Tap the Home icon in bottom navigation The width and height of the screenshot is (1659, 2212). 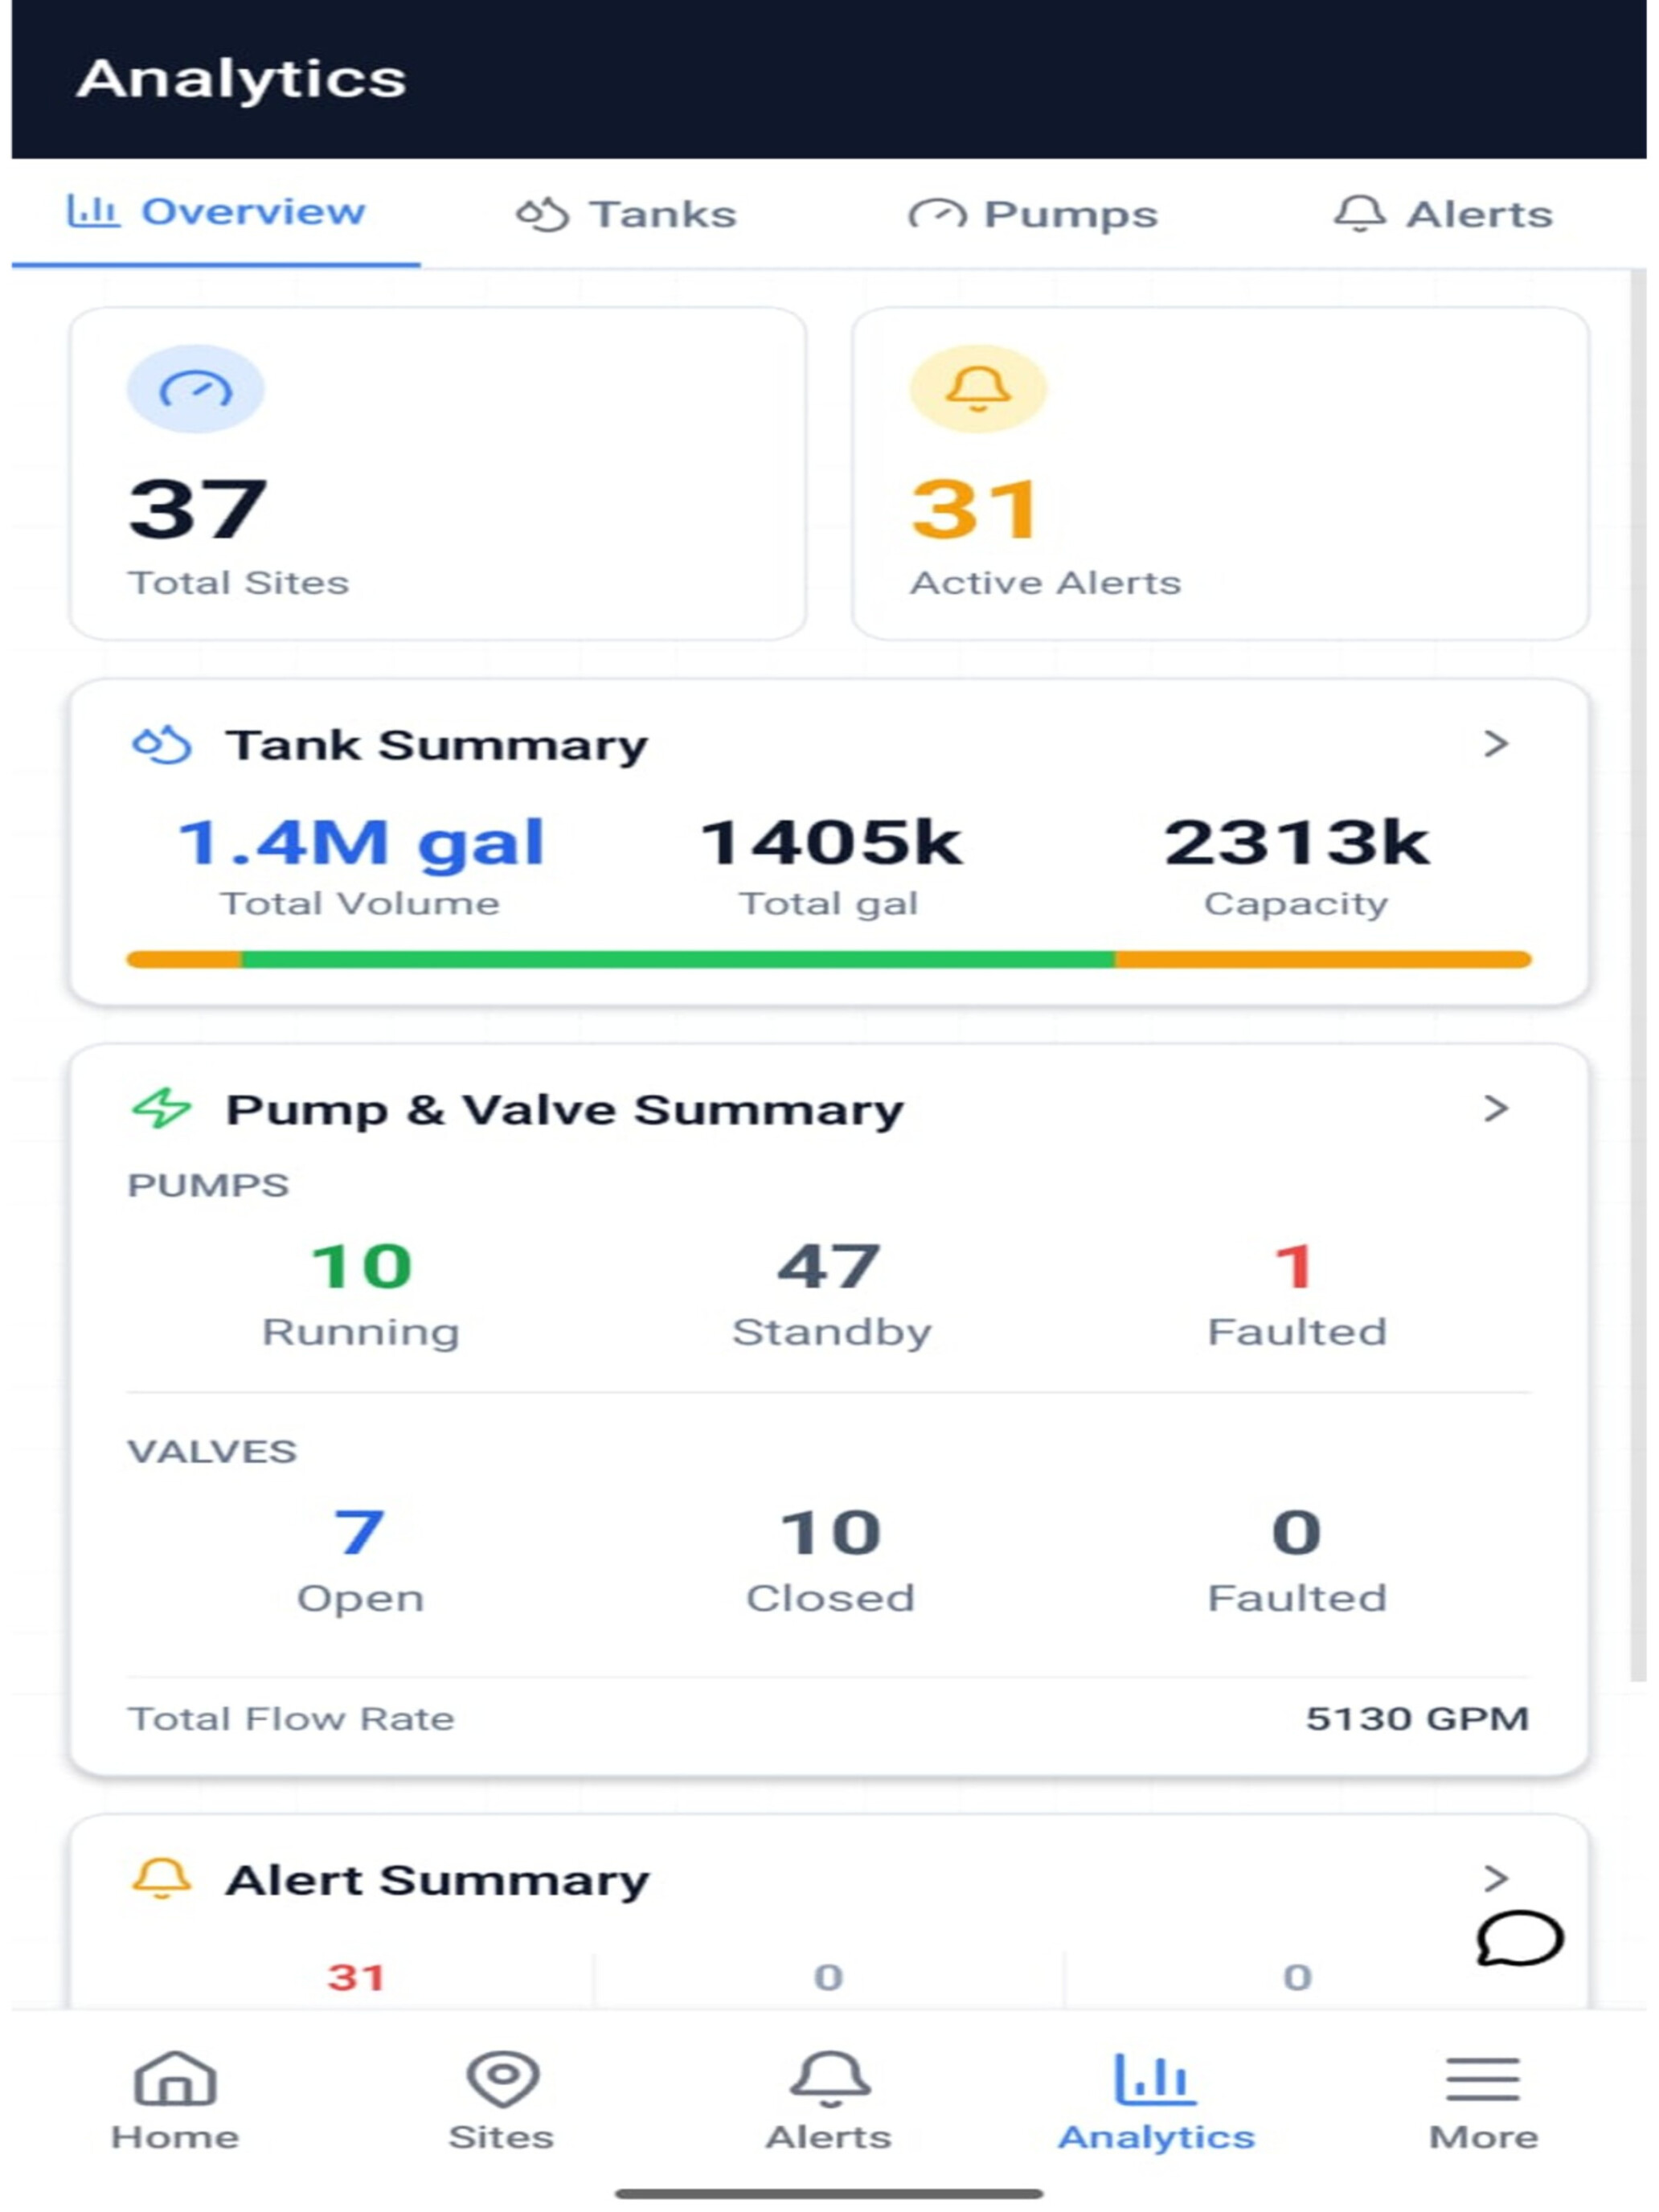click(x=175, y=2076)
